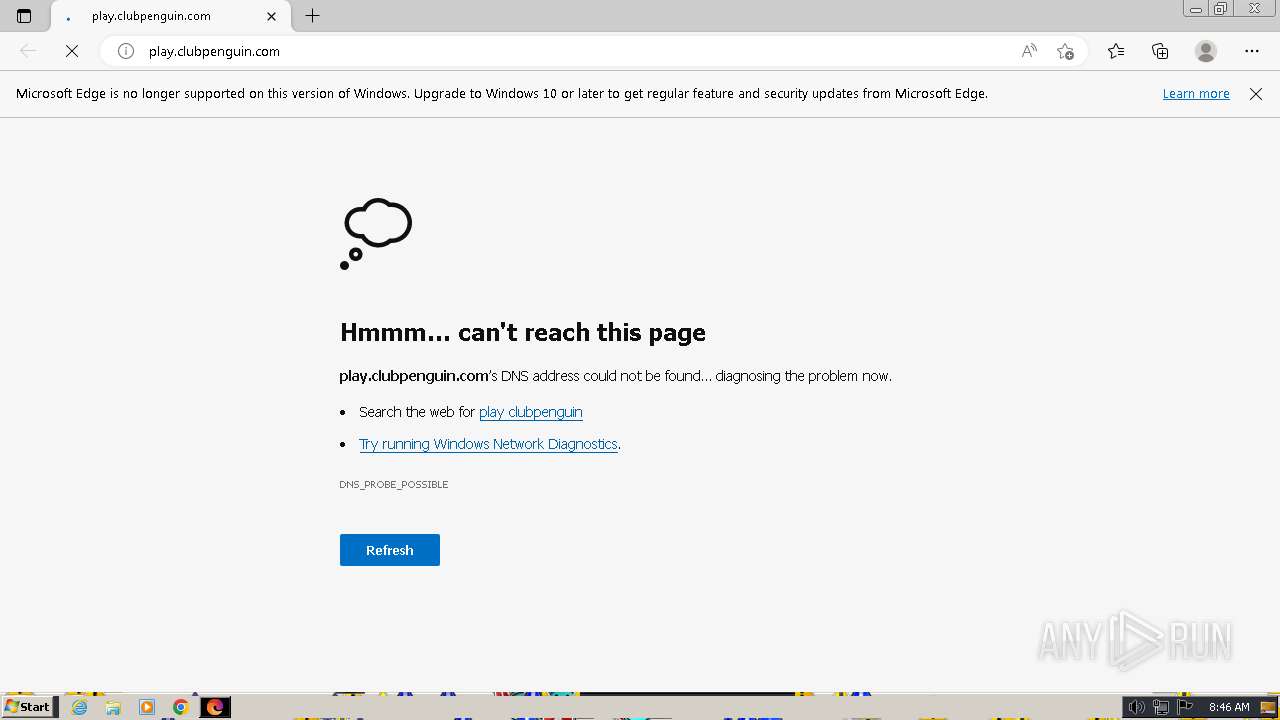Screen dimensions: 1280x720
Task: Click the clock showing 8:46 AM
Action: 1229,707
